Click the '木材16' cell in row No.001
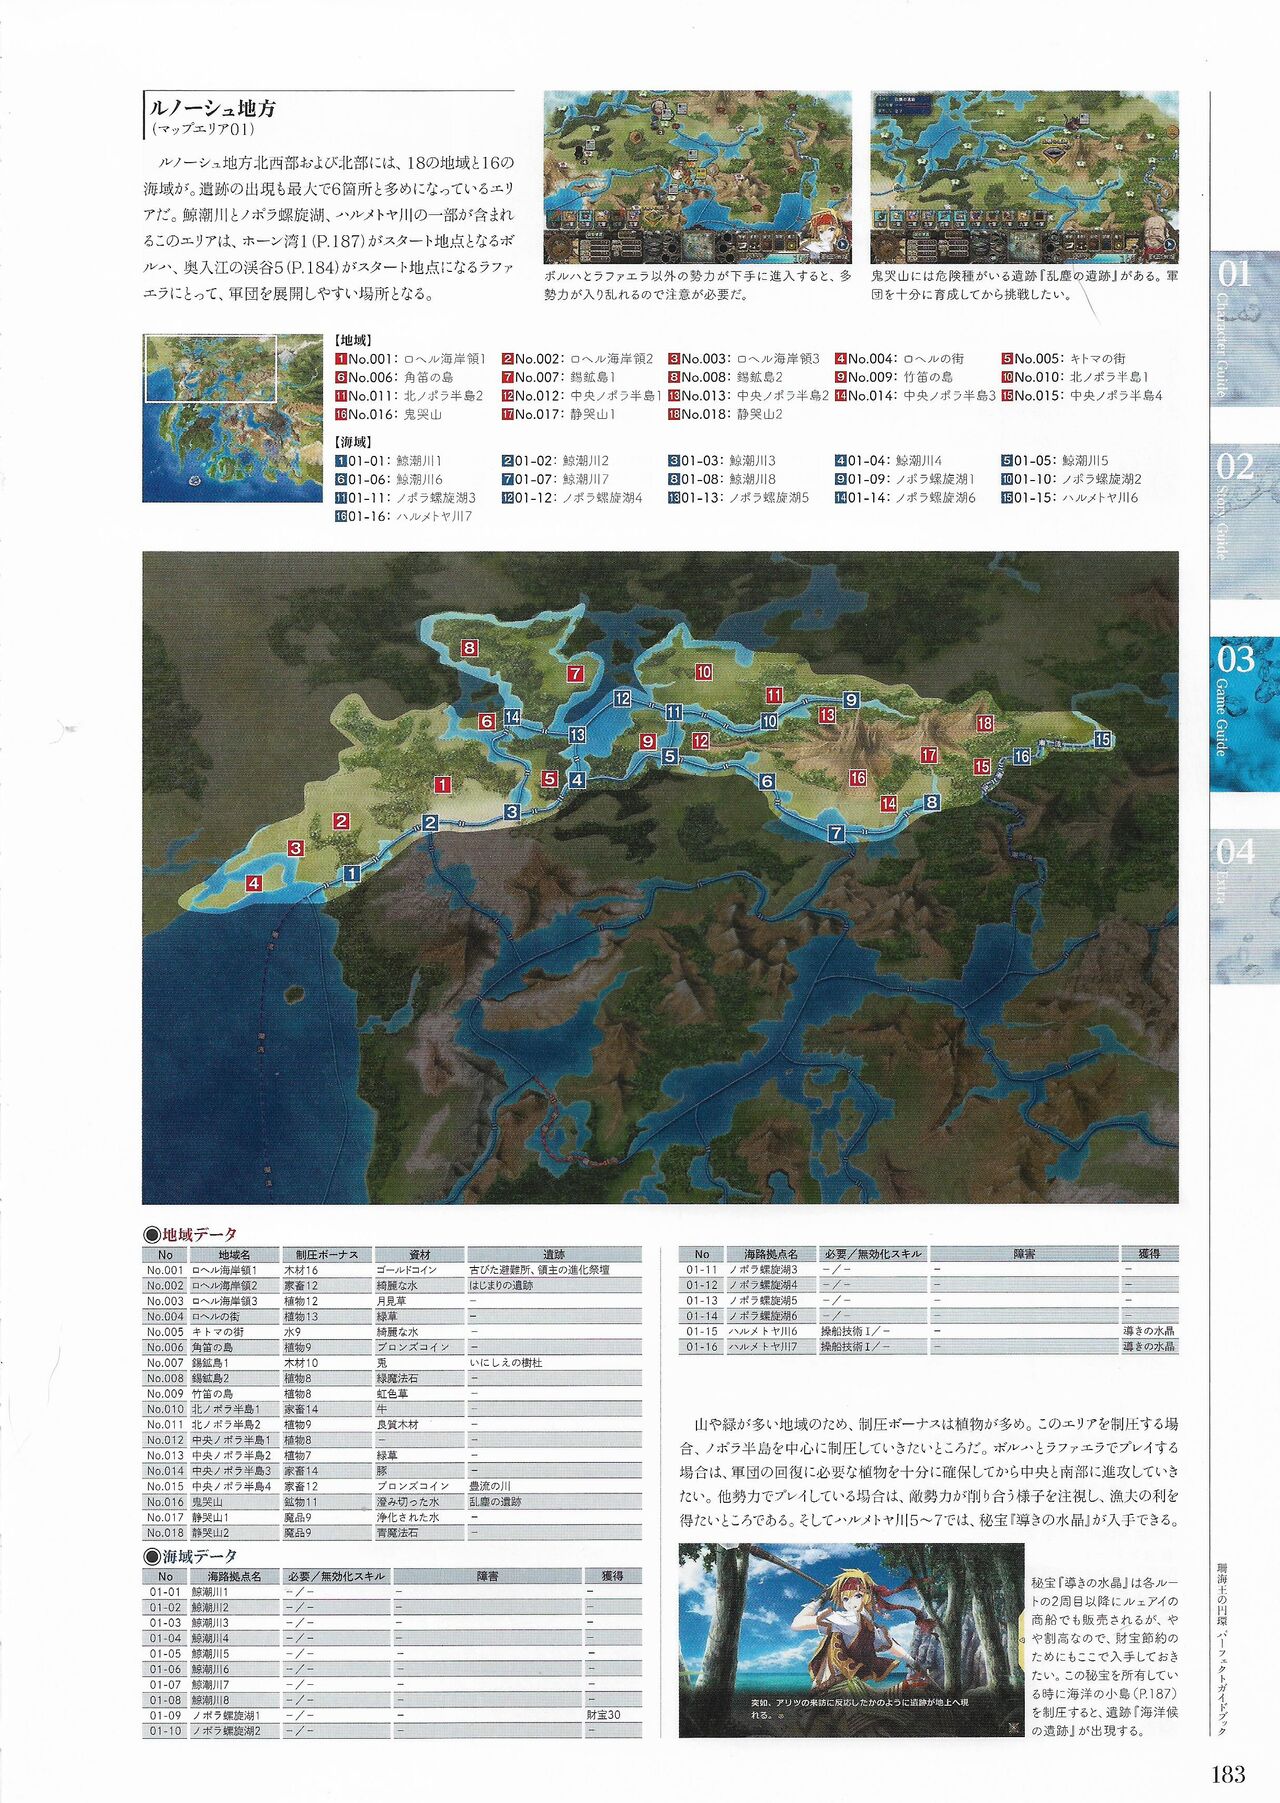The width and height of the screenshot is (1280, 1803). coord(301,1270)
